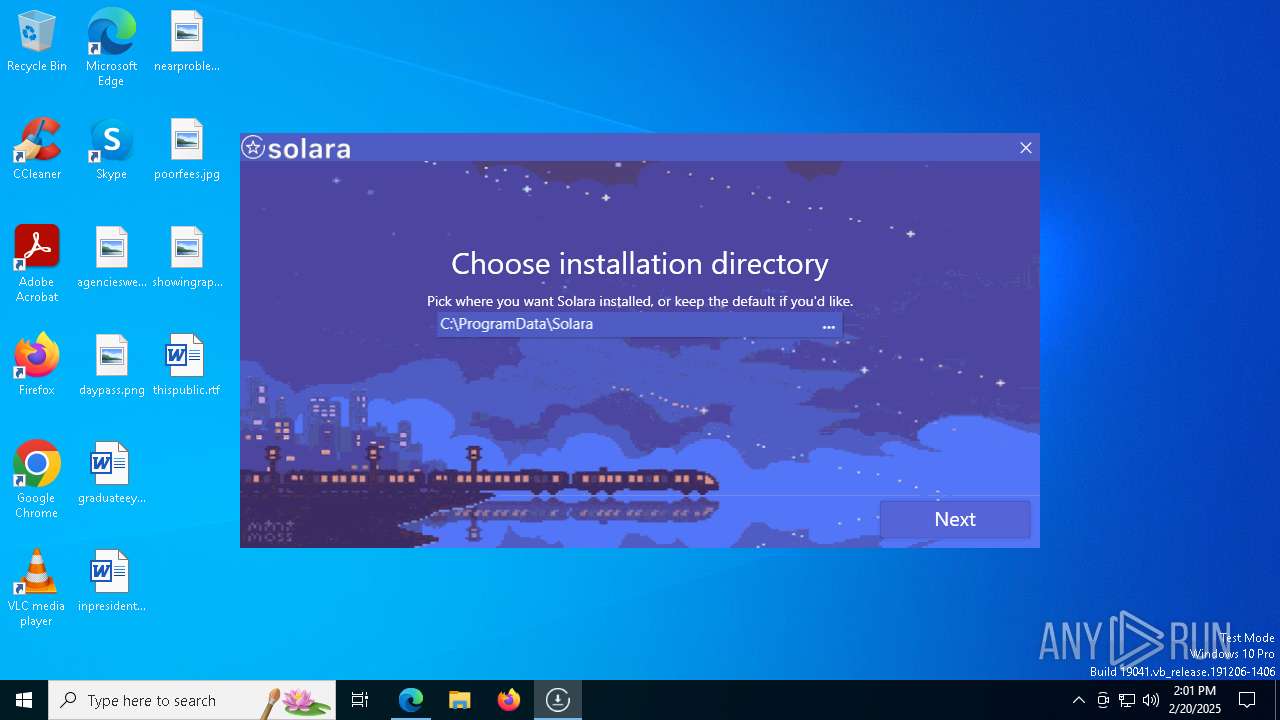The width and height of the screenshot is (1280, 720).
Task: Open Task View on the taskbar
Action: pos(360,700)
